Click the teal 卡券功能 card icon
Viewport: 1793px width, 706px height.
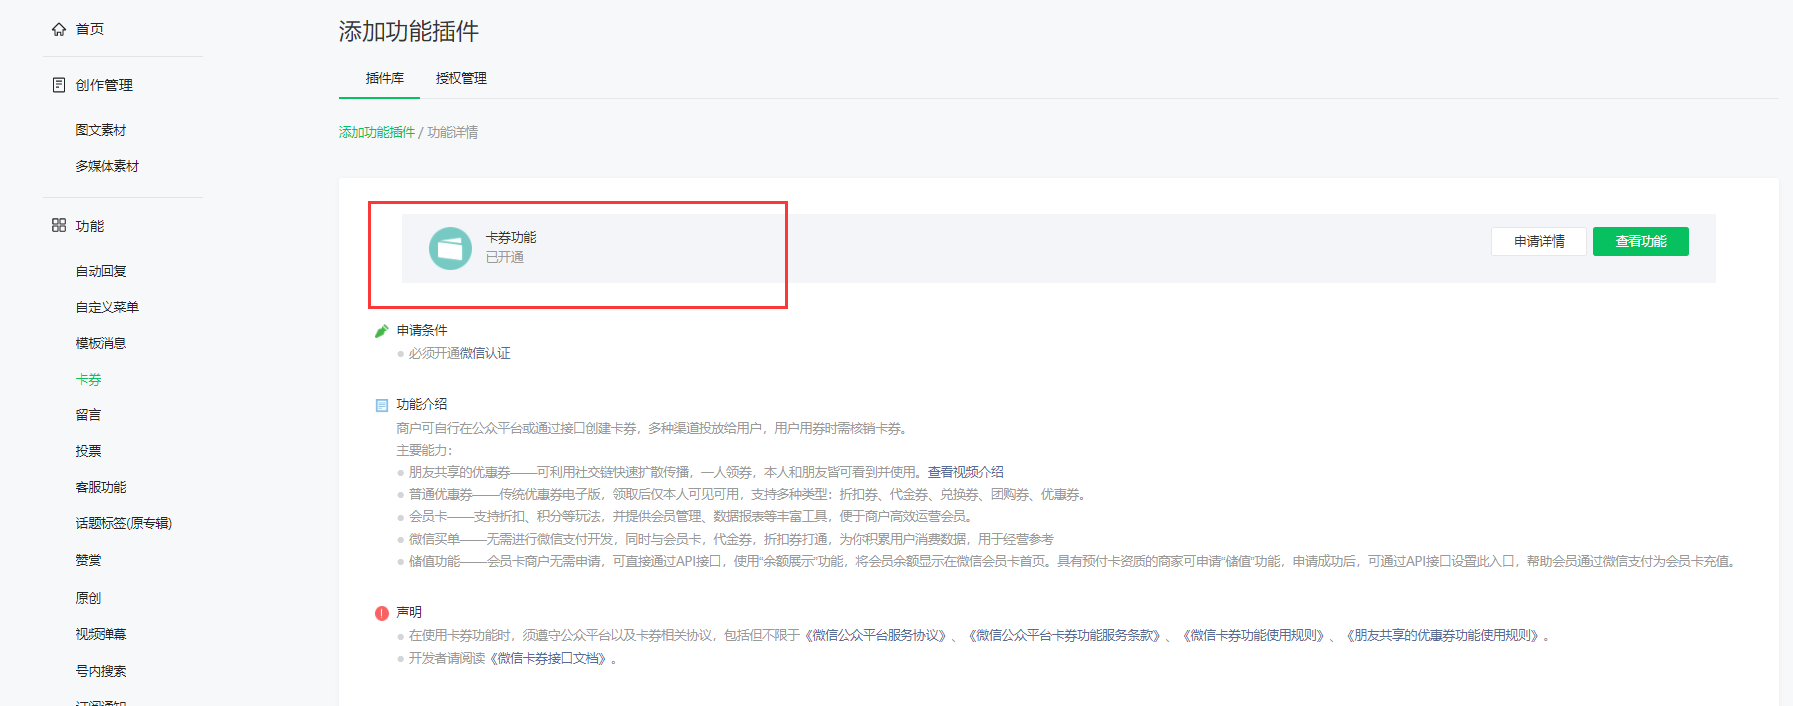[x=450, y=248]
